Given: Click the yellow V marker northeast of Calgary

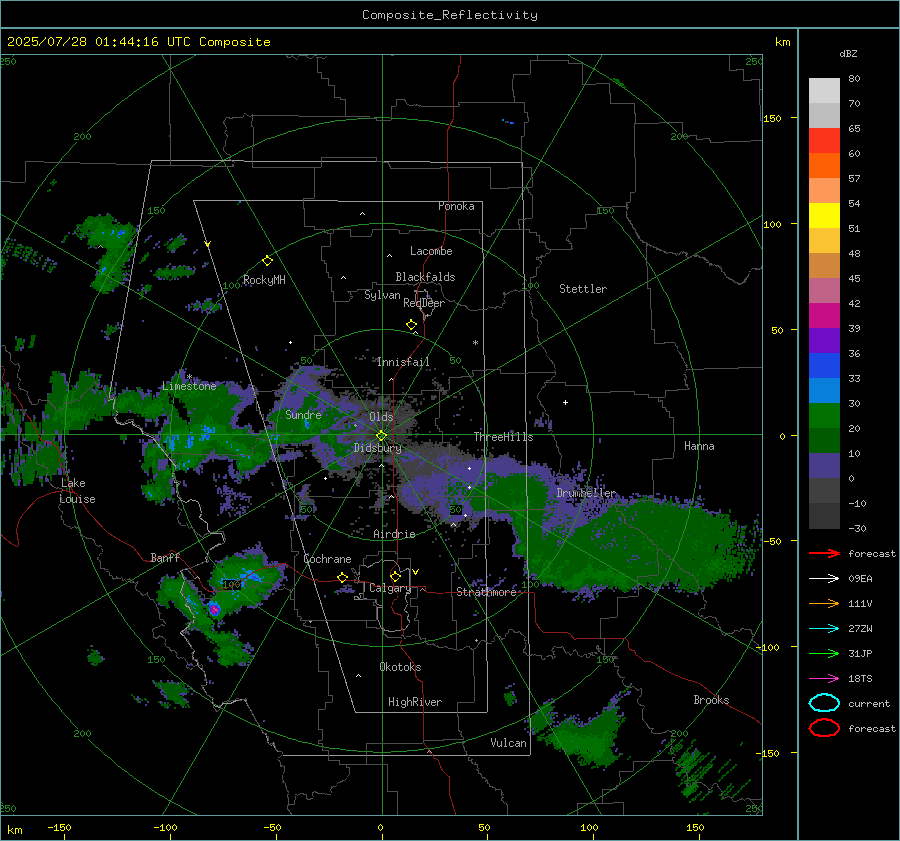Looking at the screenshot, I should [x=416, y=572].
